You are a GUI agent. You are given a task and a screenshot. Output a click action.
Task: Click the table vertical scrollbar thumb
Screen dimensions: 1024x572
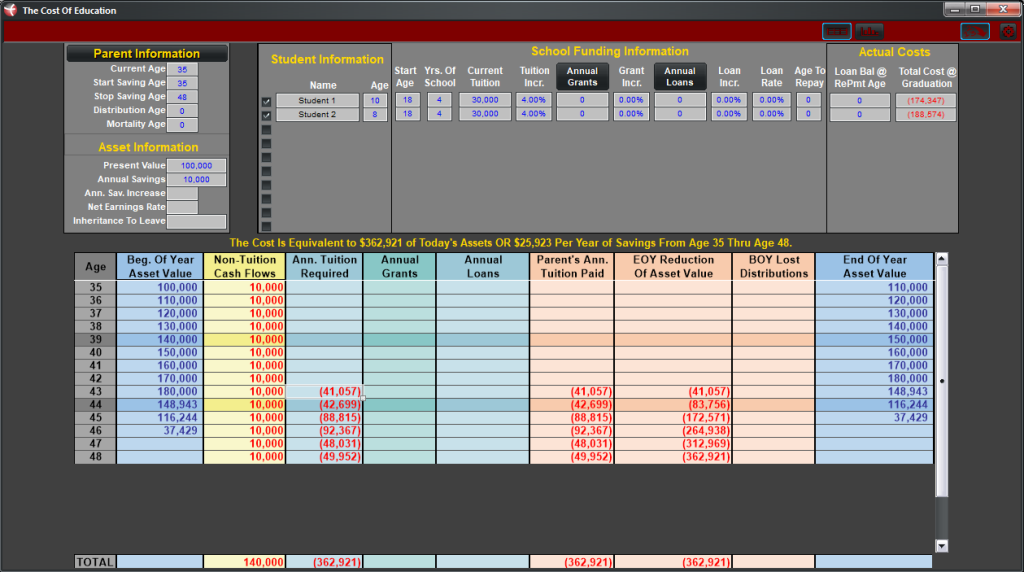click(942, 381)
